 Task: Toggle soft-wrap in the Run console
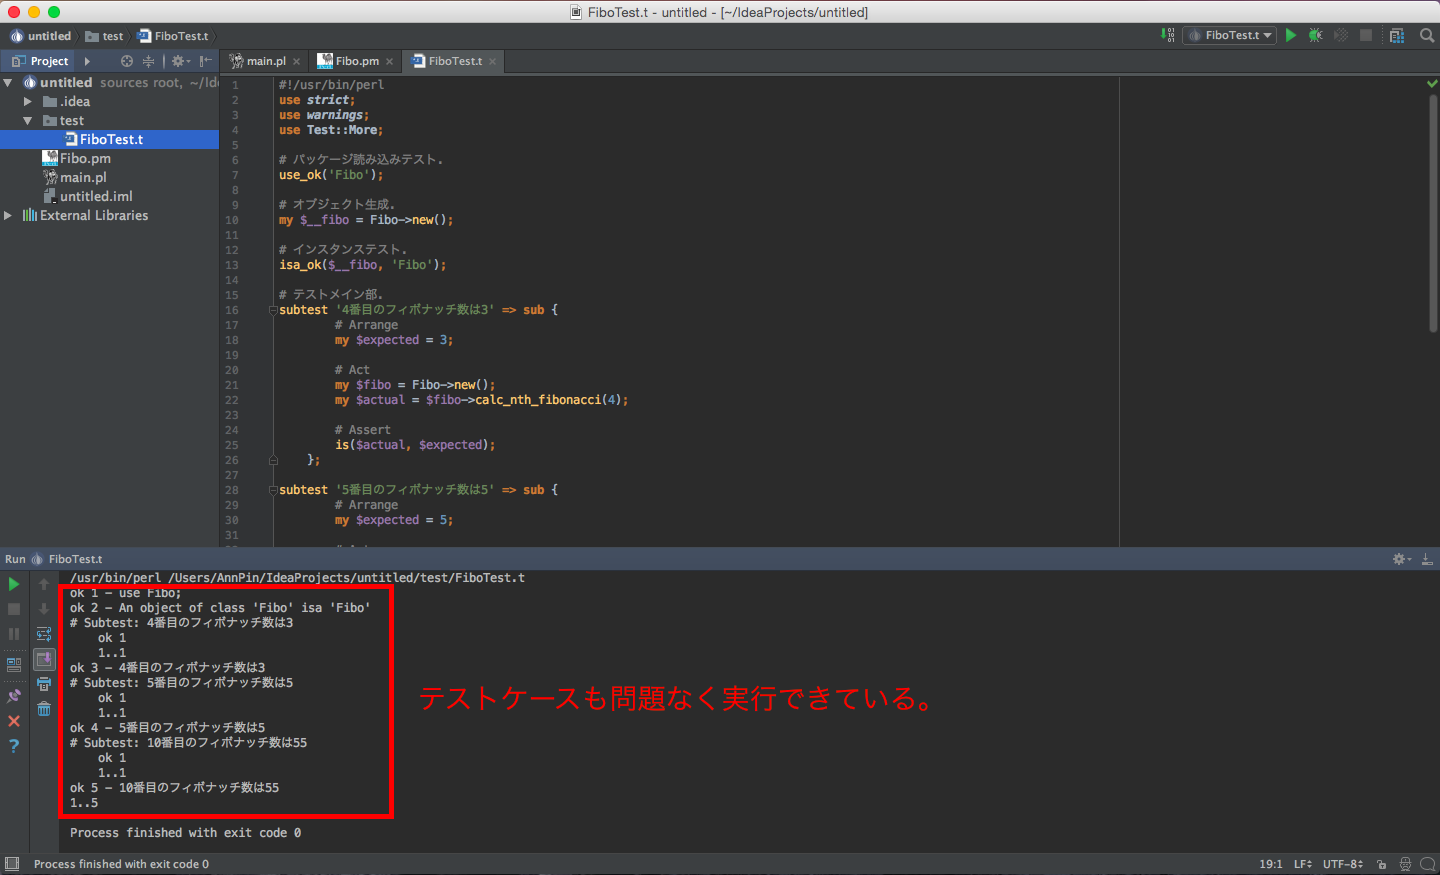44,634
